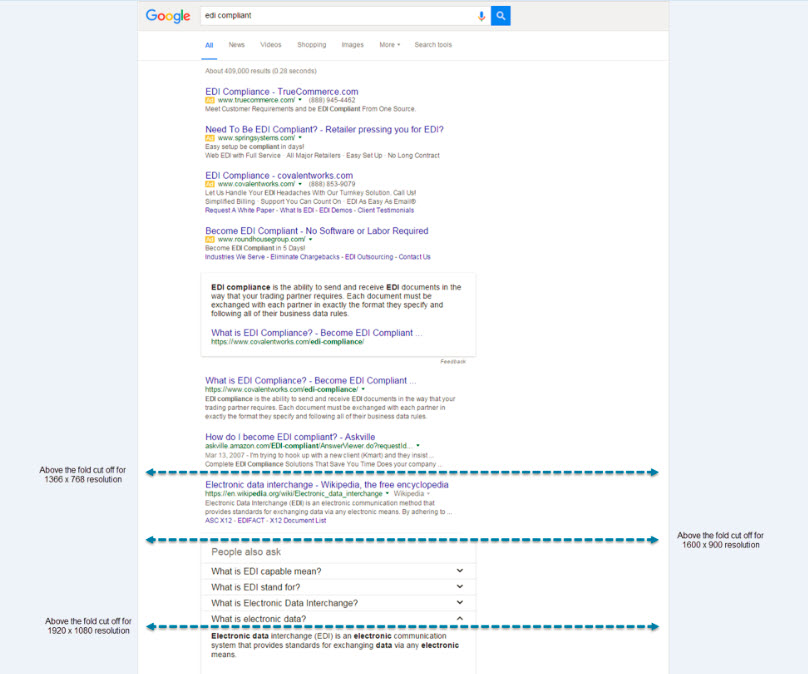Click the 'About 409,000 results' text
808x674 pixels.
(x=261, y=71)
